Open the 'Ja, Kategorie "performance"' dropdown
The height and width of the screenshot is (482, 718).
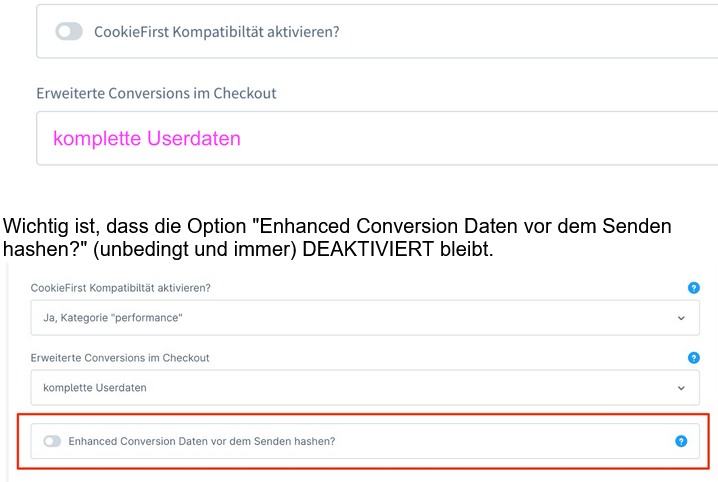pyautogui.click(x=360, y=318)
